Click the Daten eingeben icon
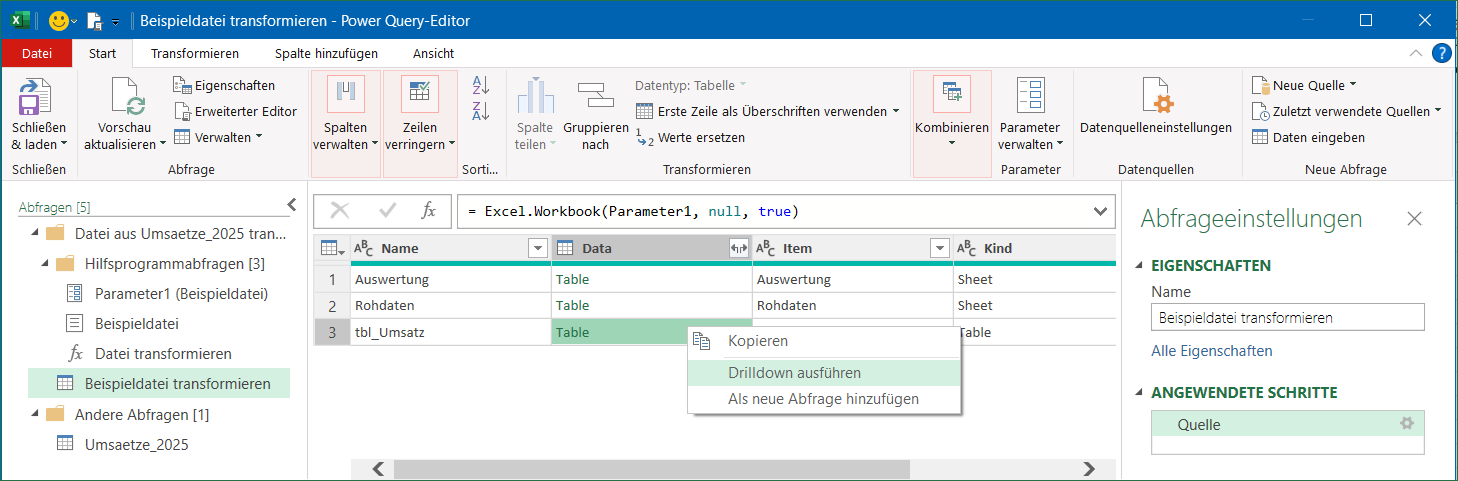Image resolution: width=1458 pixels, height=481 pixels. pos(1262,137)
